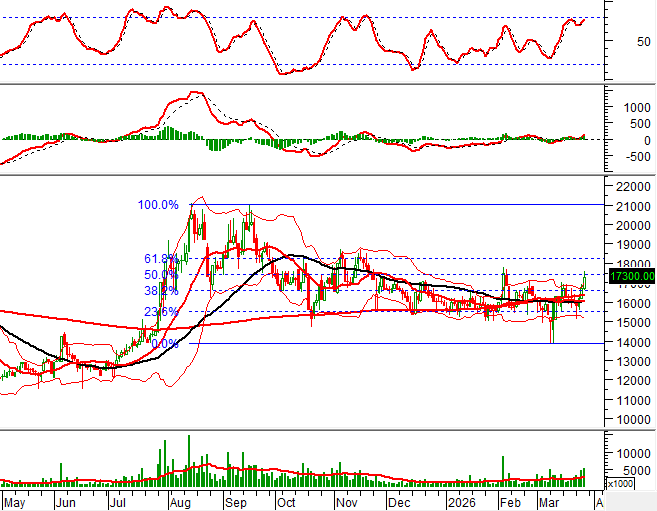Select the 20000 price axis value
The image size is (657, 511).
(632, 226)
